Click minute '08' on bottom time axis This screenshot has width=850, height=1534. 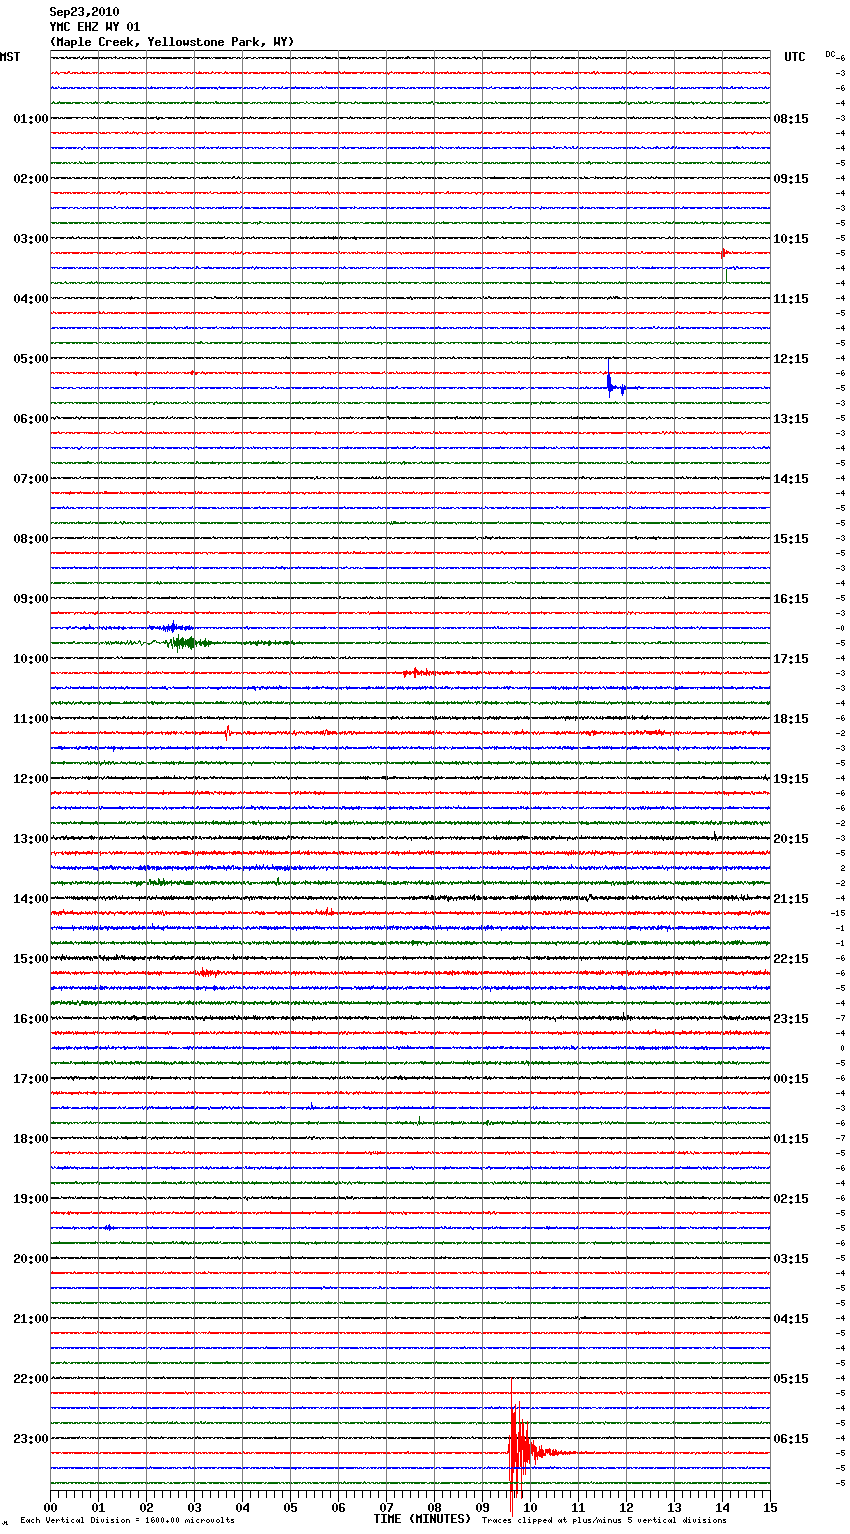click(434, 1507)
